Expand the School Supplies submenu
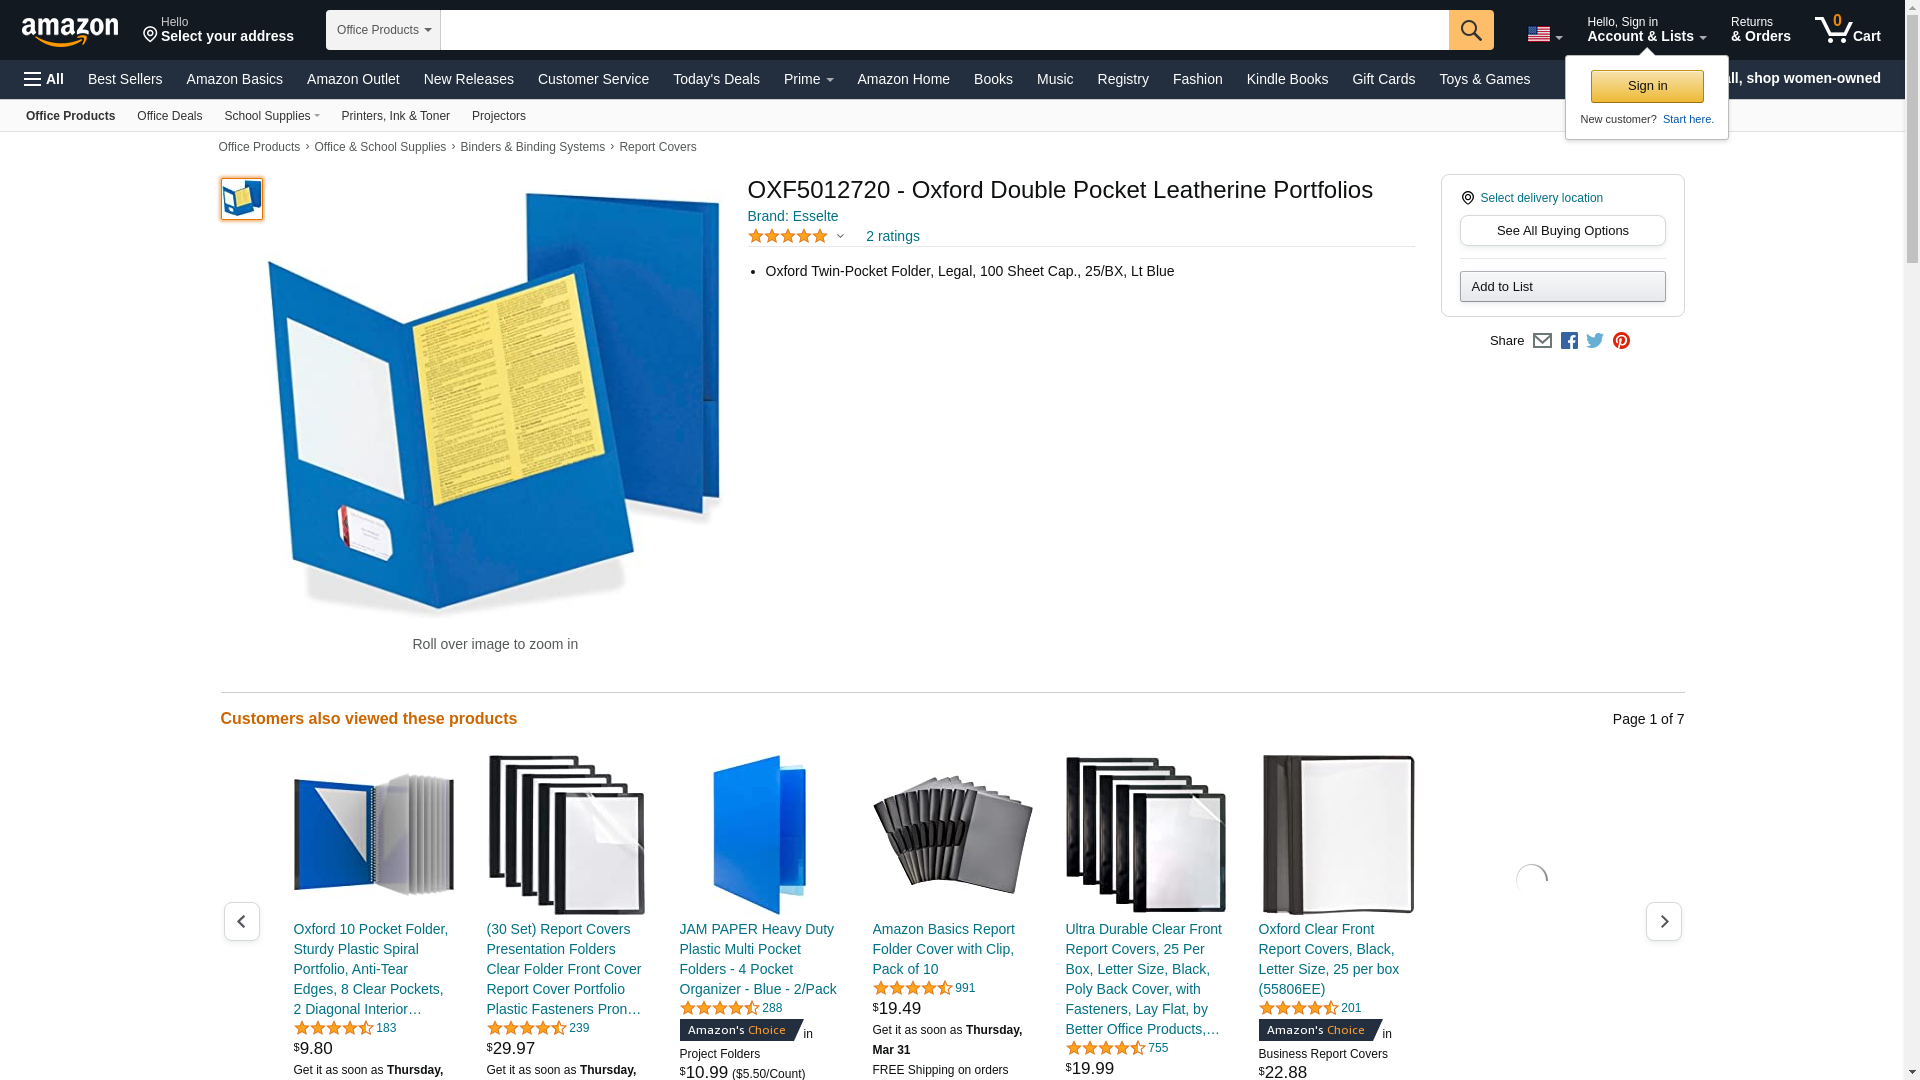 (x=272, y=116)
